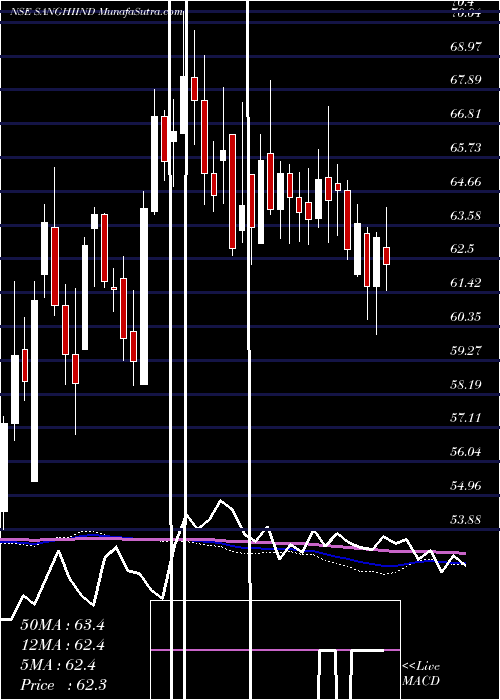The height and width of the screenshot is (700, 500).
Task: Click the 54.96 price axis label
Action: tap(466, 486)
